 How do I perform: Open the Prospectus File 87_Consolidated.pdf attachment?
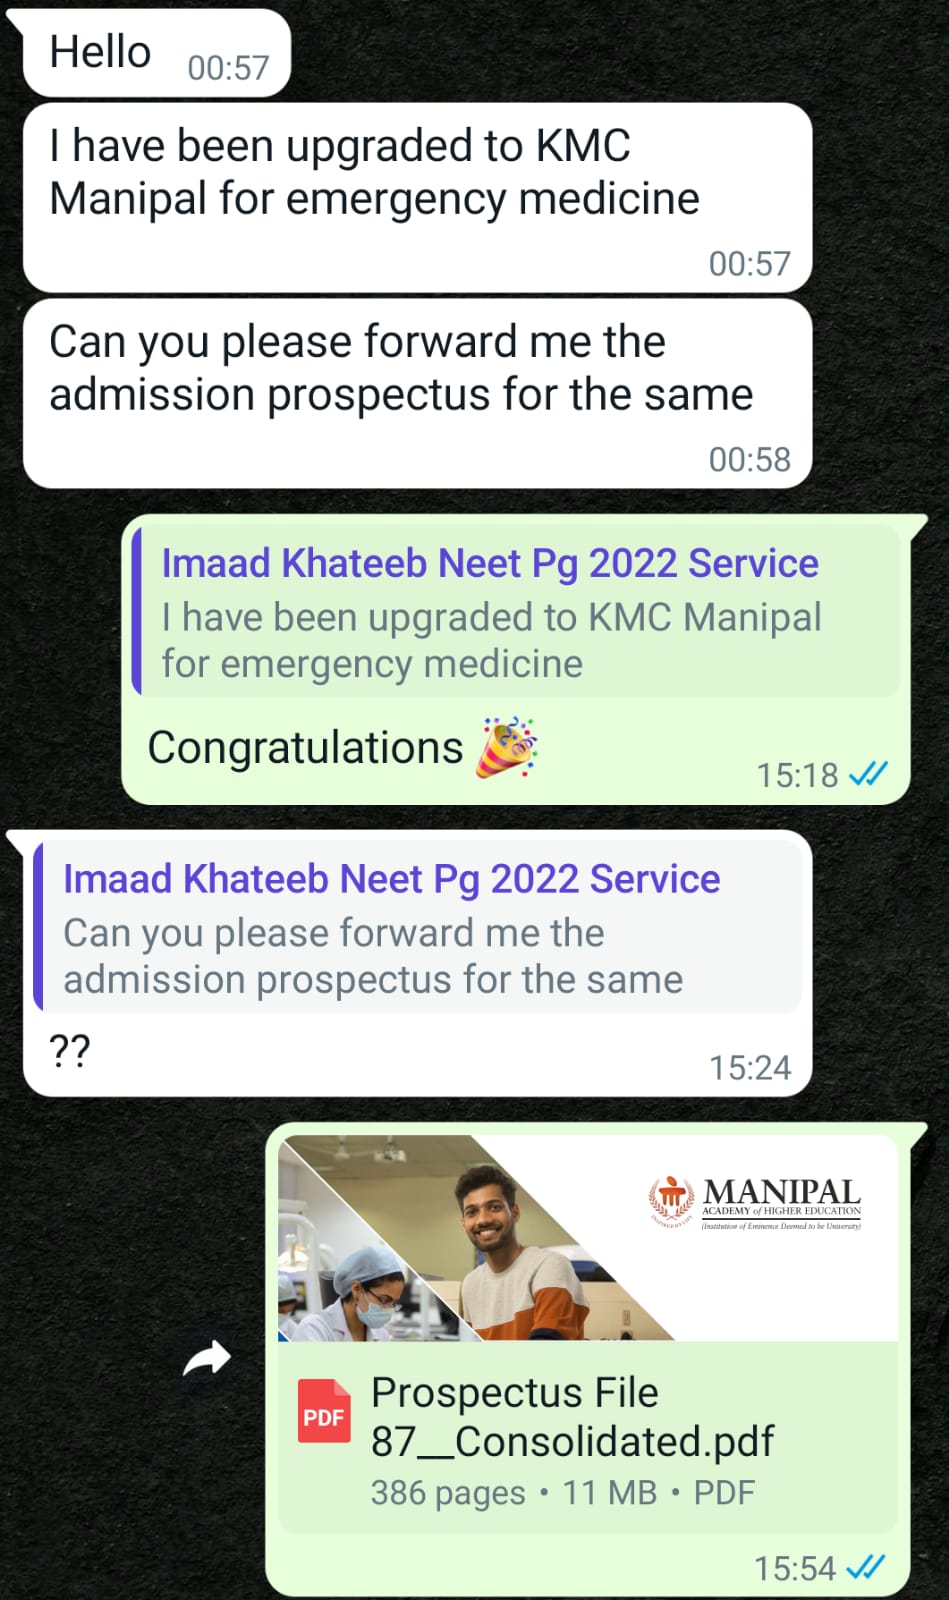coord(587,1440)
